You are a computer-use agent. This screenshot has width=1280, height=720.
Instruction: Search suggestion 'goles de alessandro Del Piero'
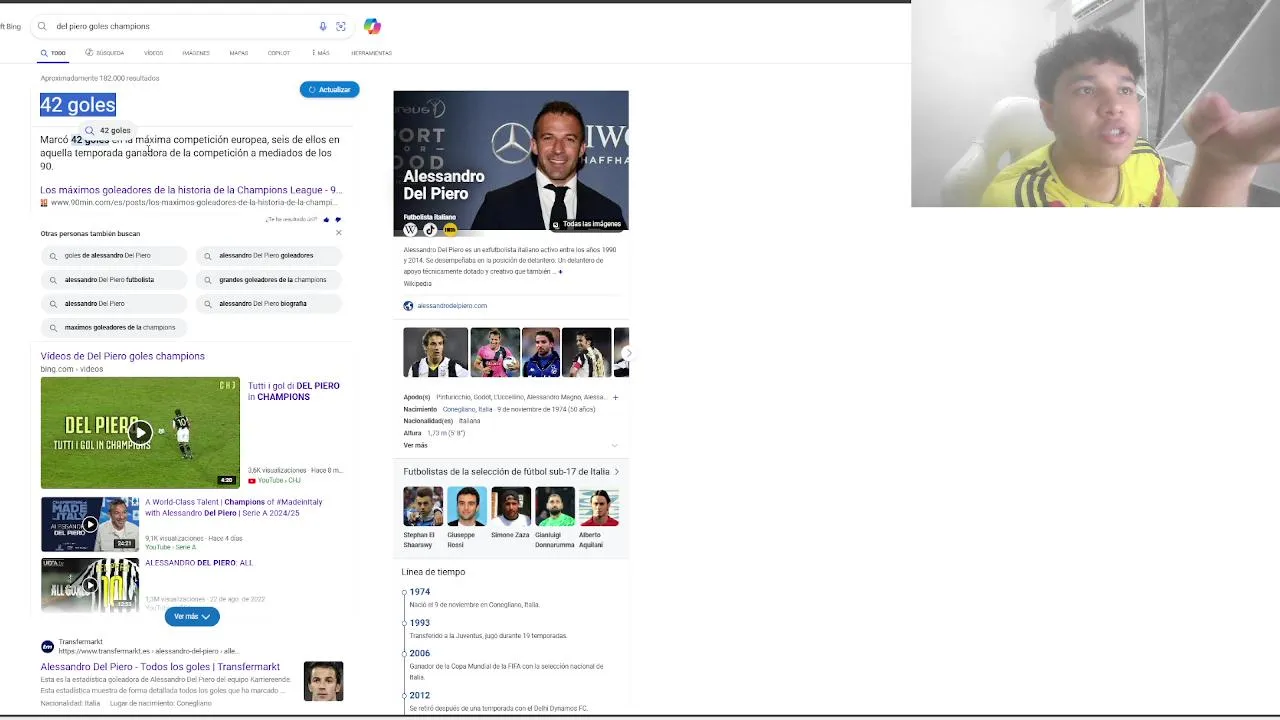point(114,255)
